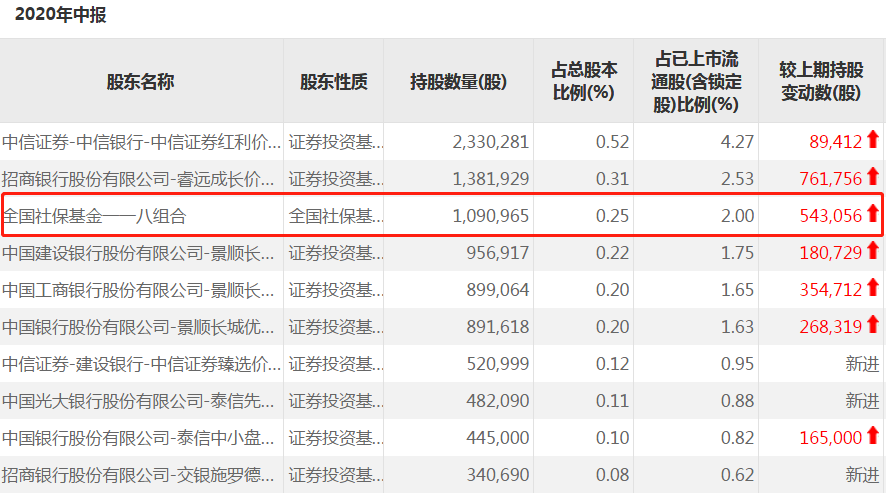Click the change value 89,412
This screenshot has width=886, height=493.
click(836, 141)
